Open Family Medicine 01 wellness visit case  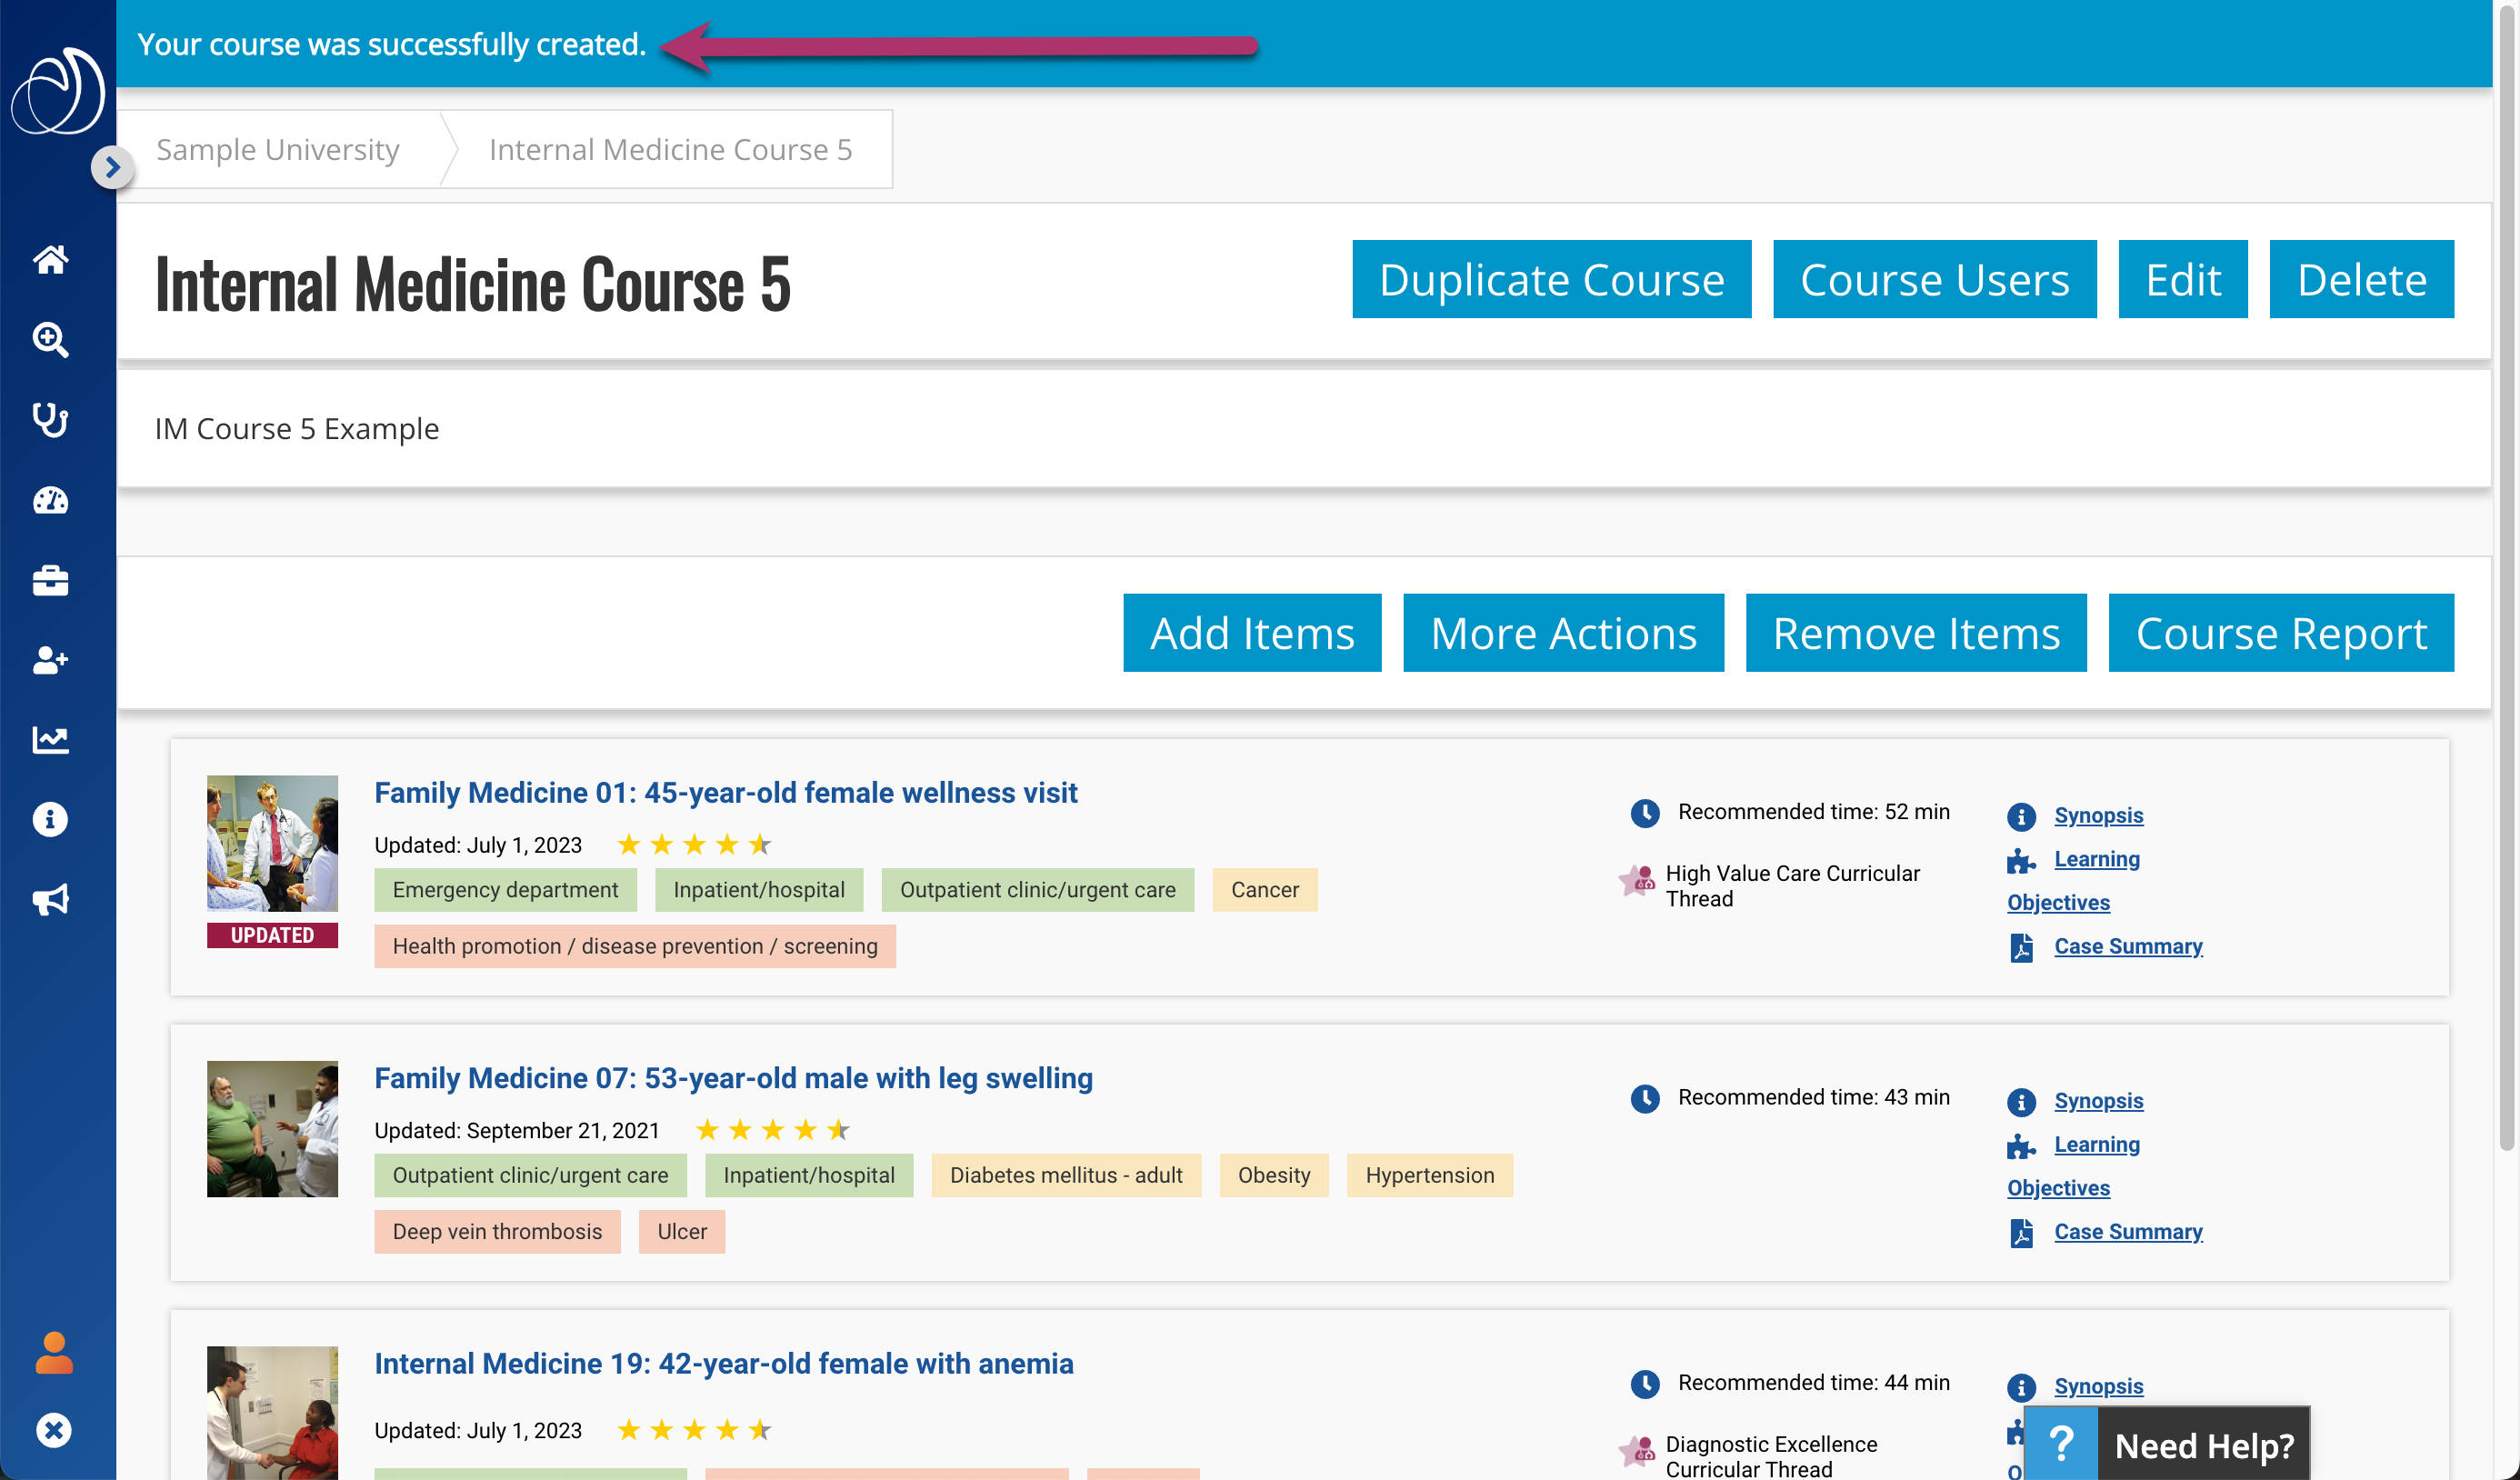click(725, 792)
